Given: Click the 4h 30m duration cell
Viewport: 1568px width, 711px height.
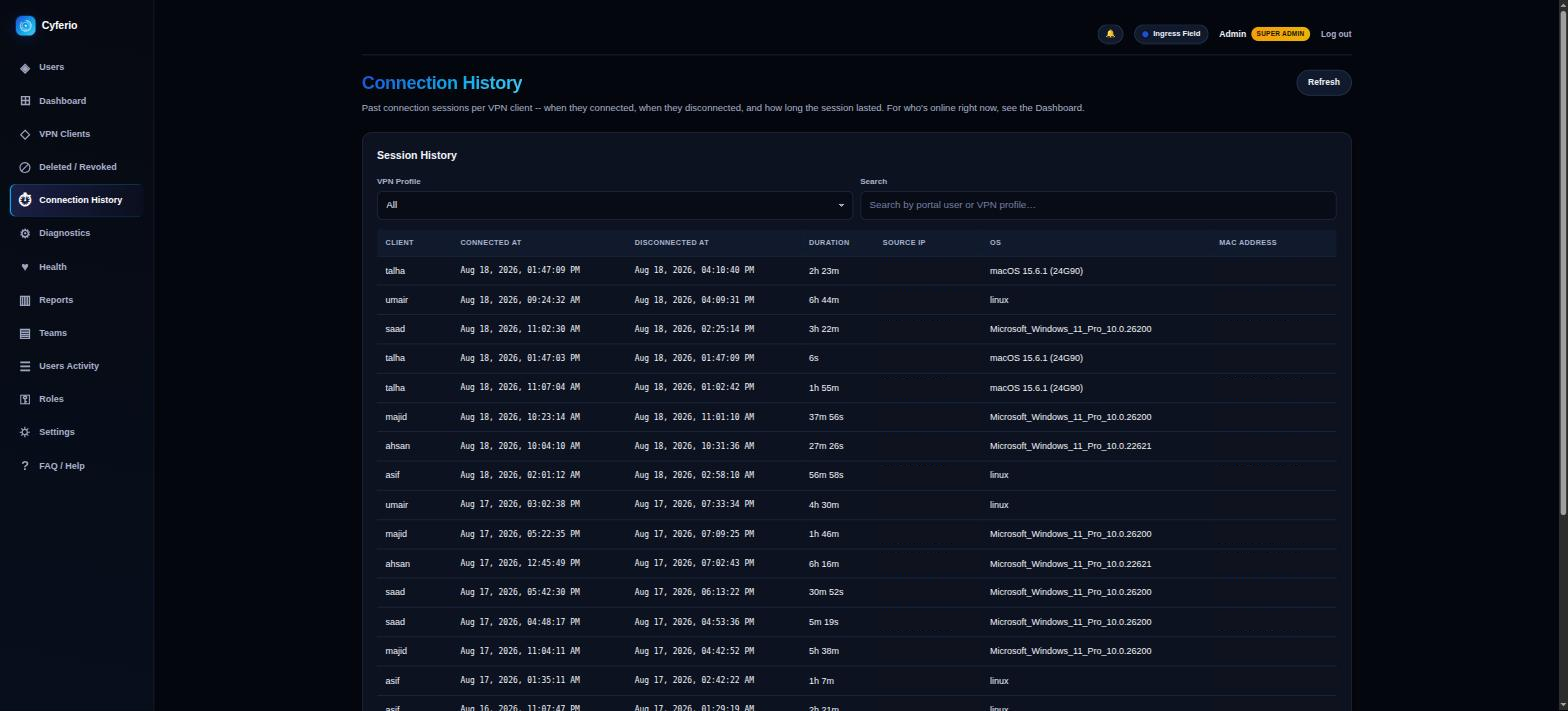Looking at the screenshot, I should point(823,505).
